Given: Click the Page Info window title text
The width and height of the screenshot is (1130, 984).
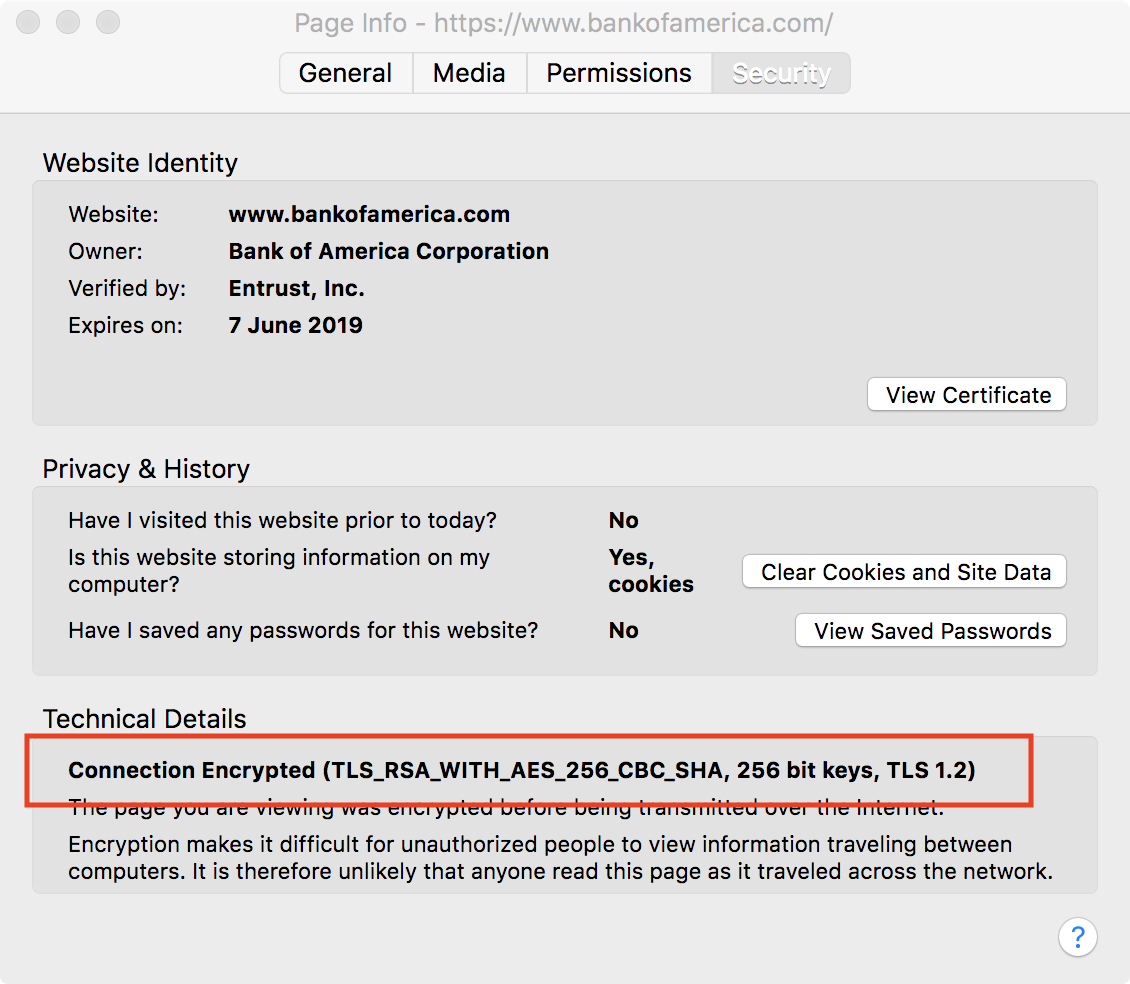Looking at the screenshot, I should click(x=564, y=23).
